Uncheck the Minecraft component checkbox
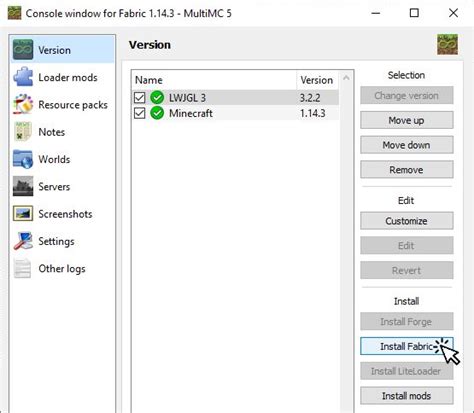The image size is (474, 413). coord(140,113)
